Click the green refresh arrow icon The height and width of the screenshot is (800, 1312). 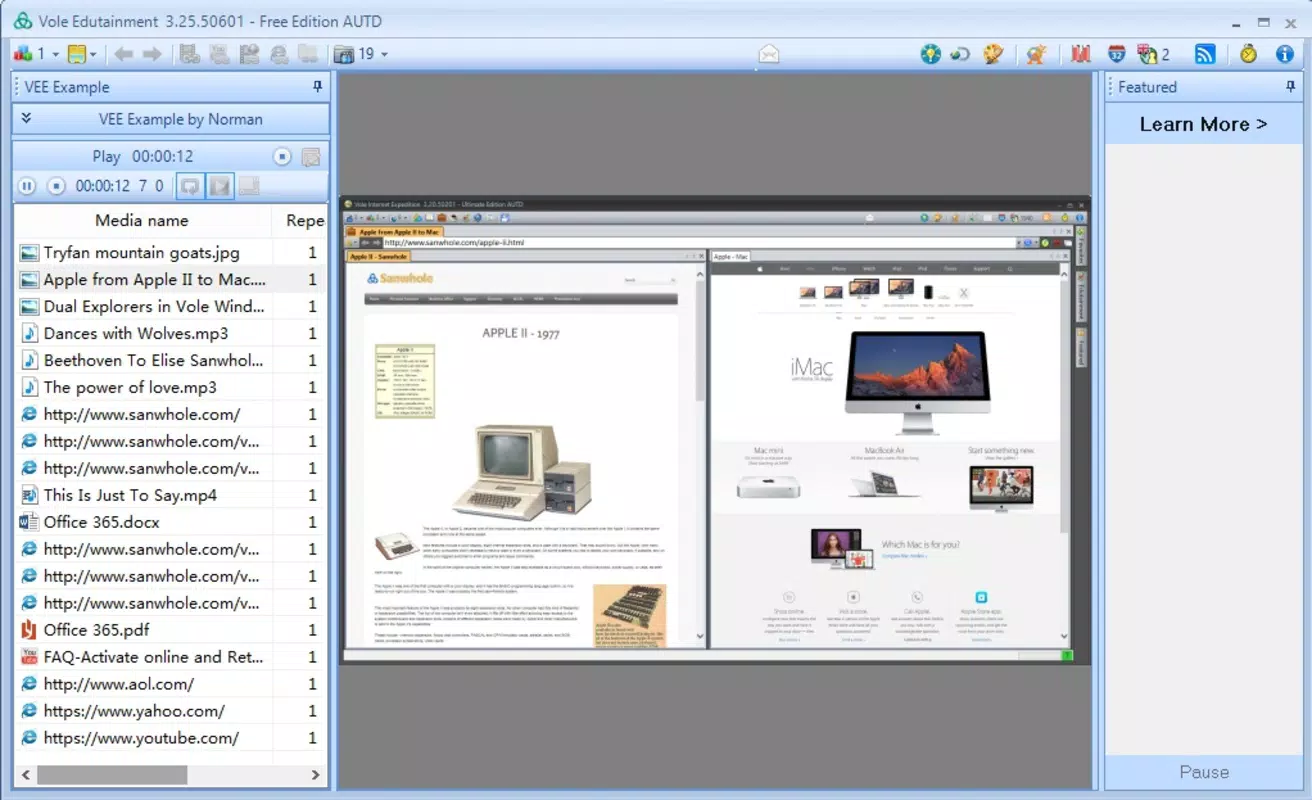click(960, 54)
